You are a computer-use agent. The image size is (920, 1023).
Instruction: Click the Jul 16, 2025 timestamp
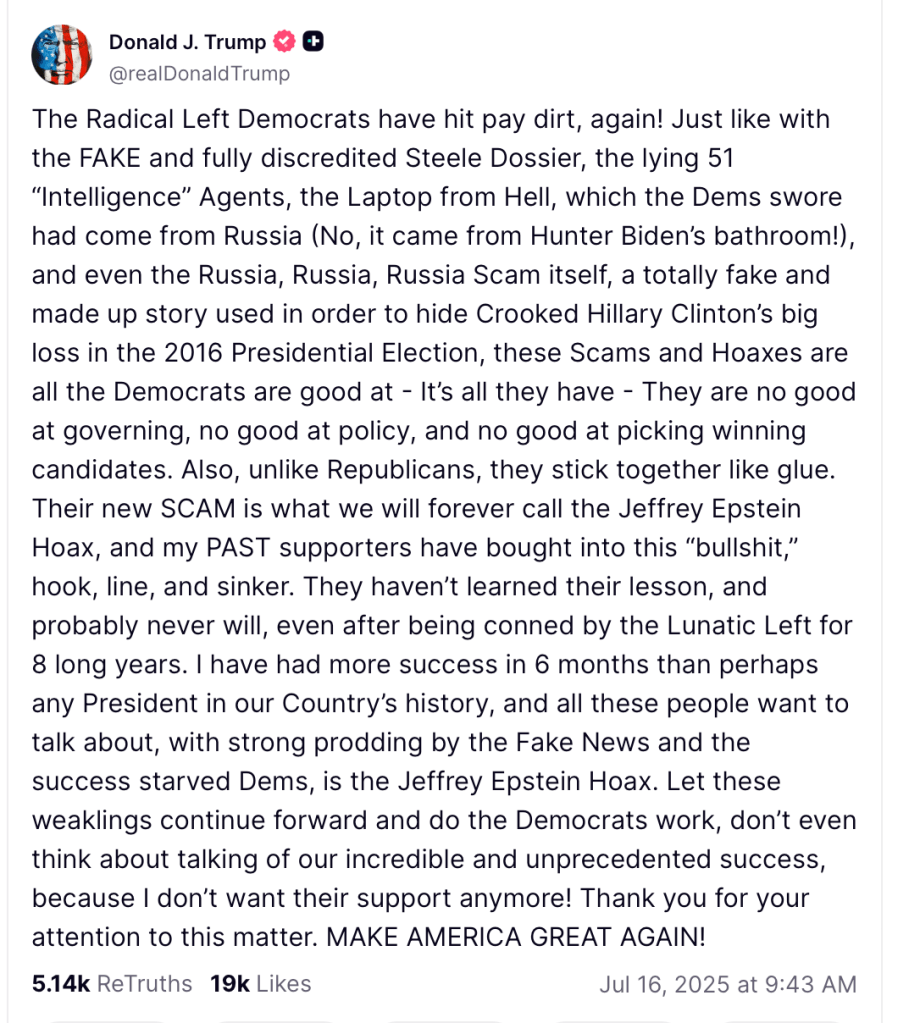click(x=727, y=983)
